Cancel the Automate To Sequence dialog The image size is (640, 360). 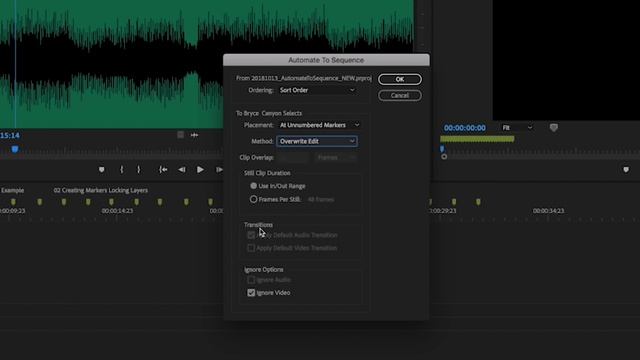400,96
